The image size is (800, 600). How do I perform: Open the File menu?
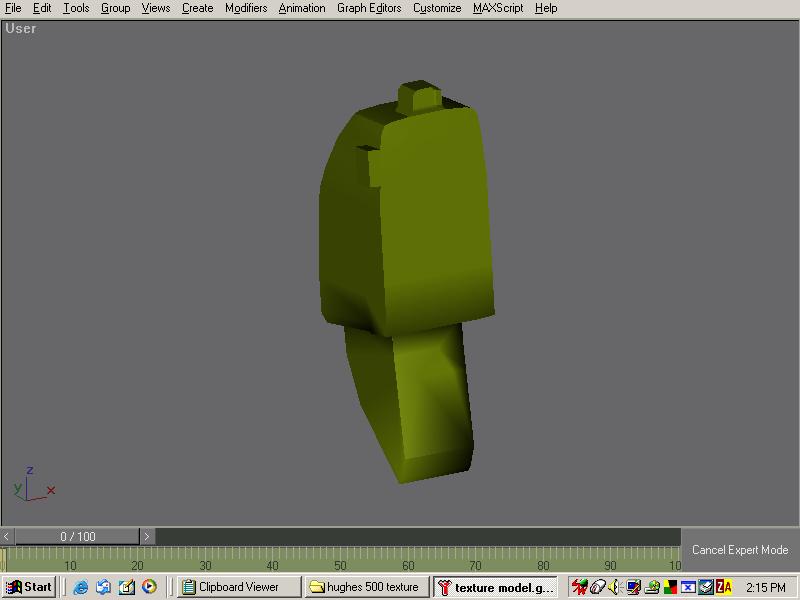(13, 8)
